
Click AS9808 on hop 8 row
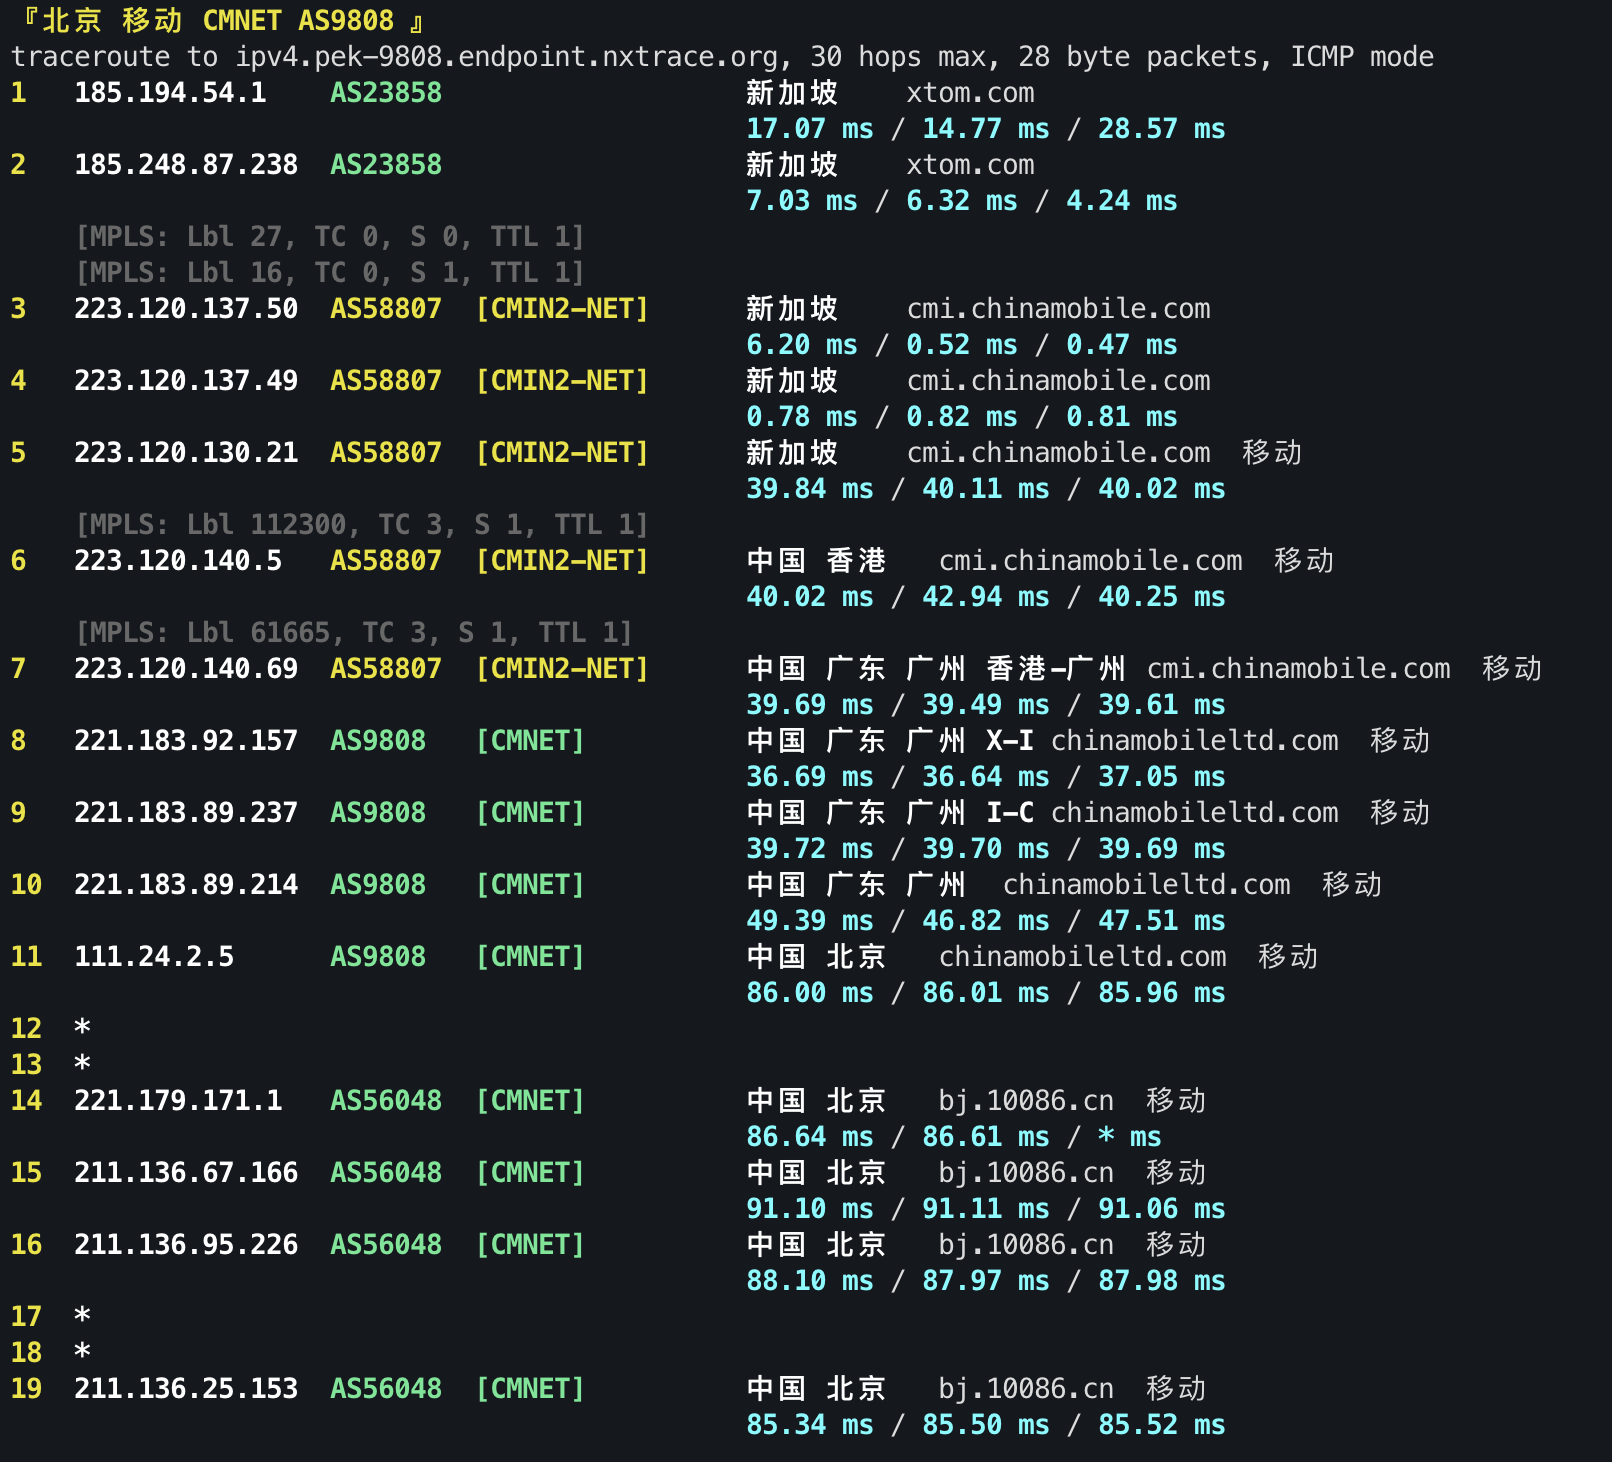click(378, 741)
